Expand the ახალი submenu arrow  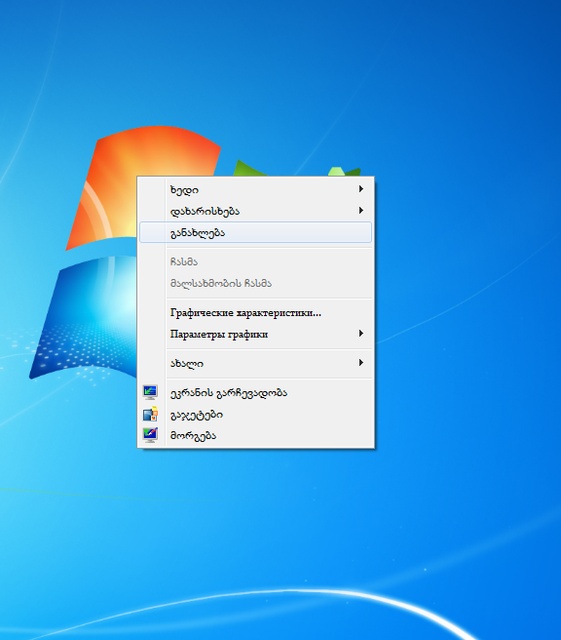361,362
